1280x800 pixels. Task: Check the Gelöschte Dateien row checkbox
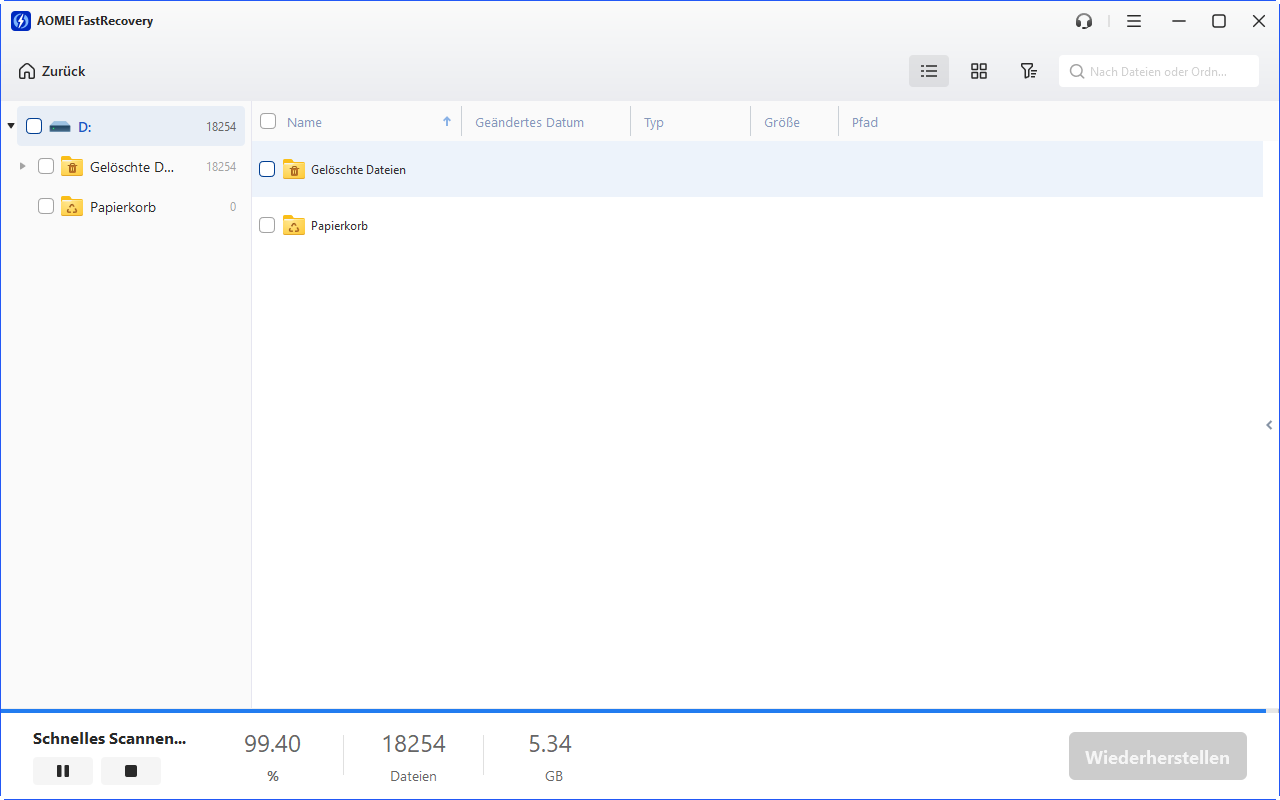pos(267,169)
